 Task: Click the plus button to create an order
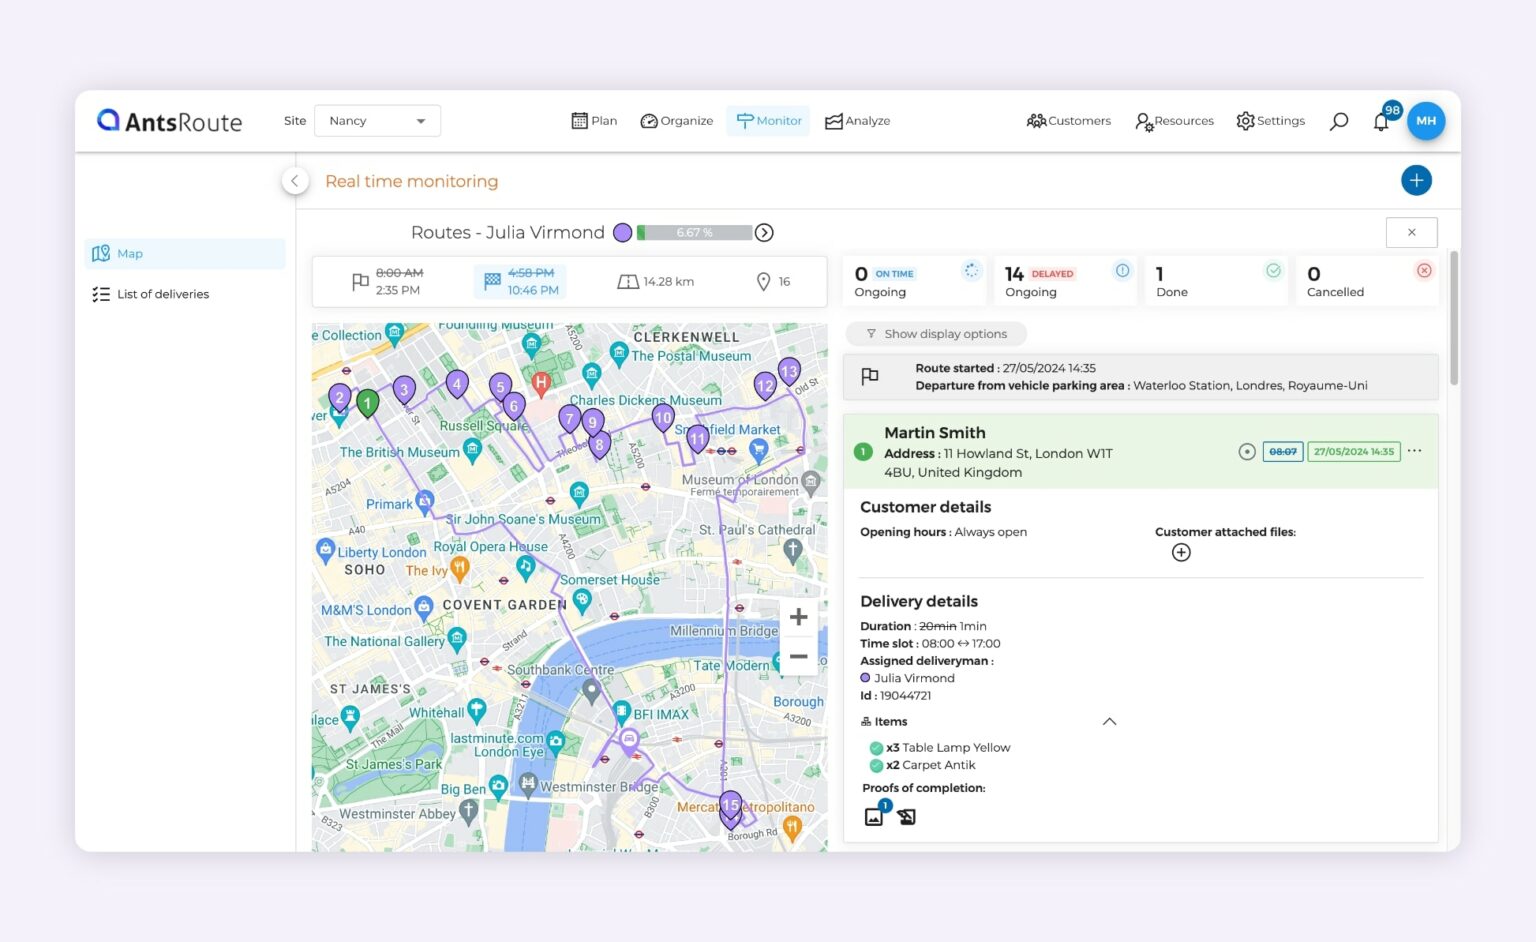tap(1416, 180)
